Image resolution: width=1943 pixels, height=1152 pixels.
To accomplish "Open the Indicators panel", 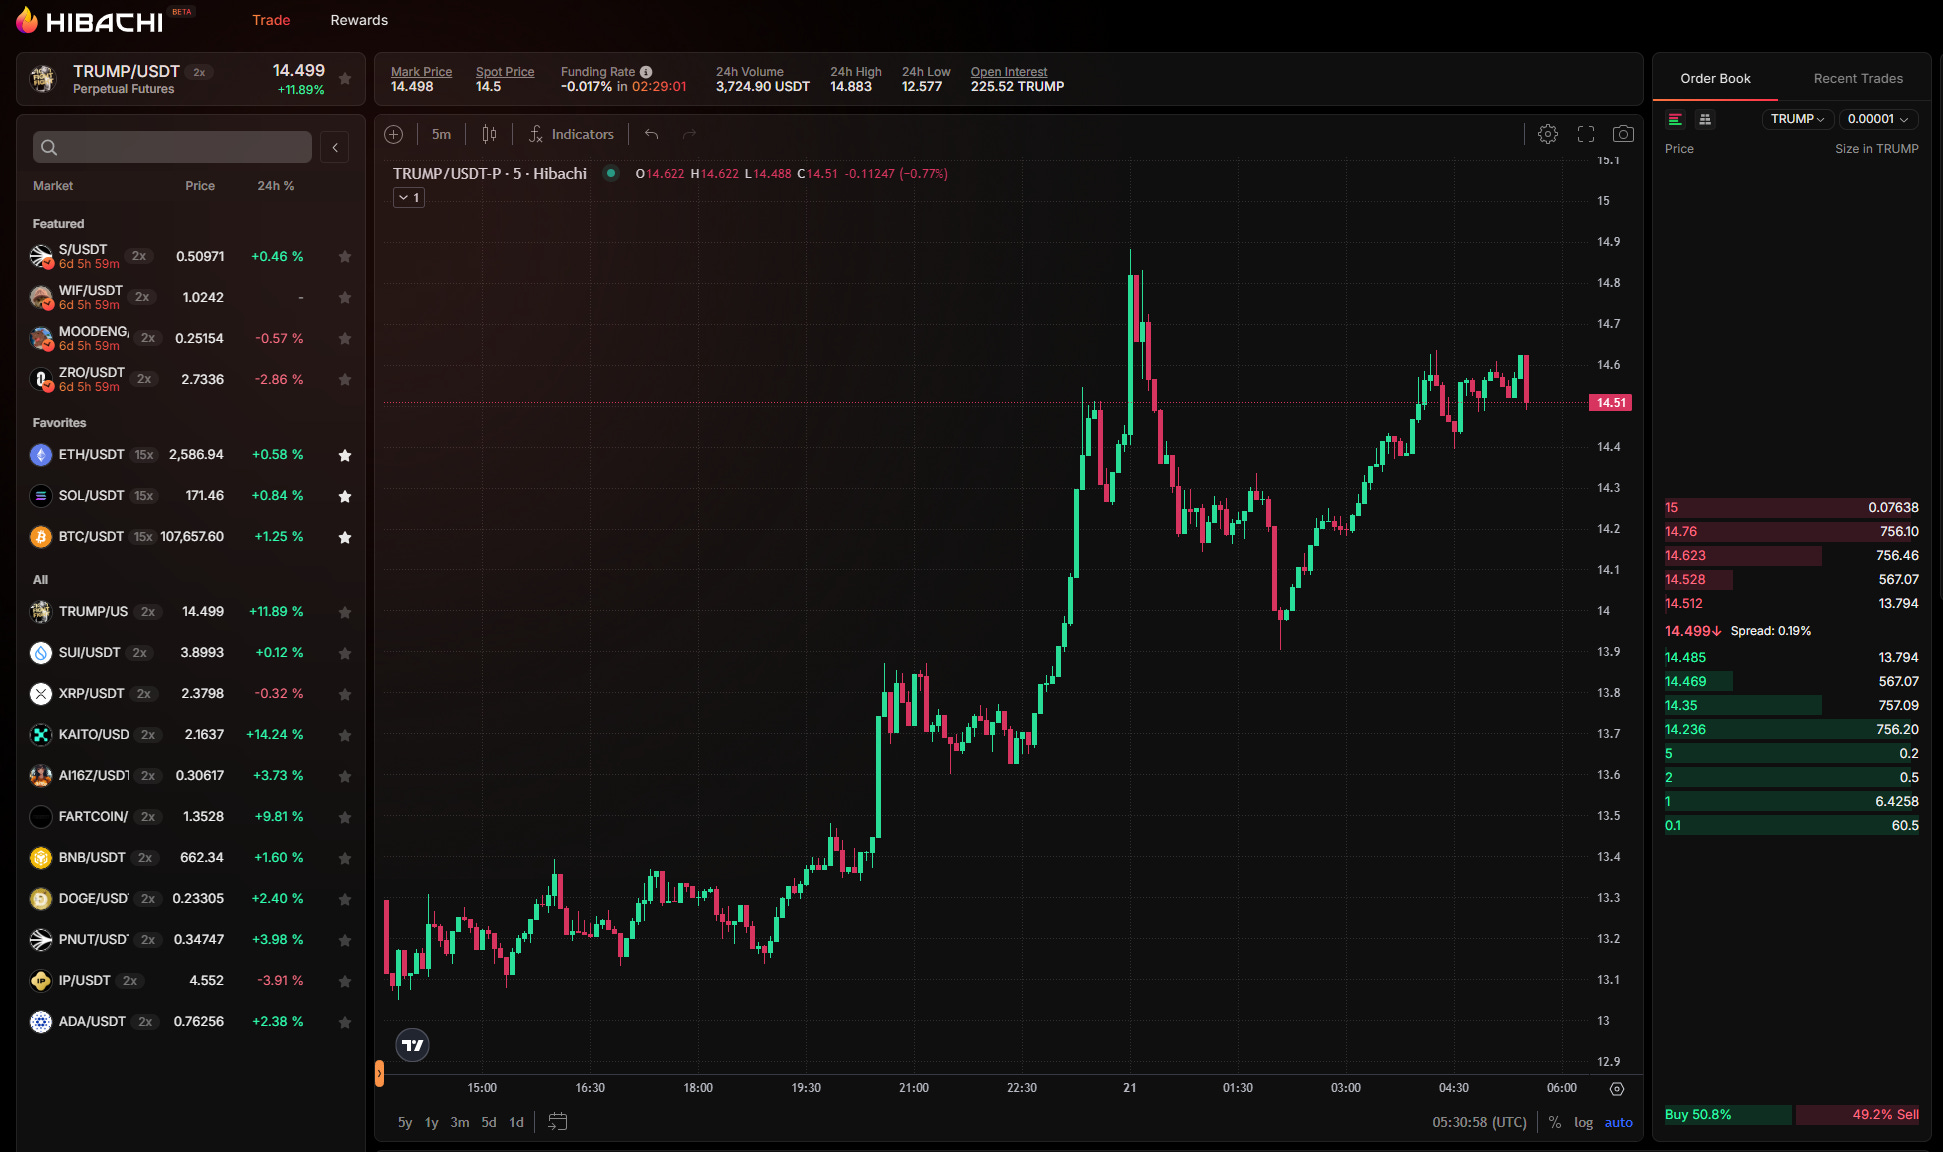I will coord(571,134).
